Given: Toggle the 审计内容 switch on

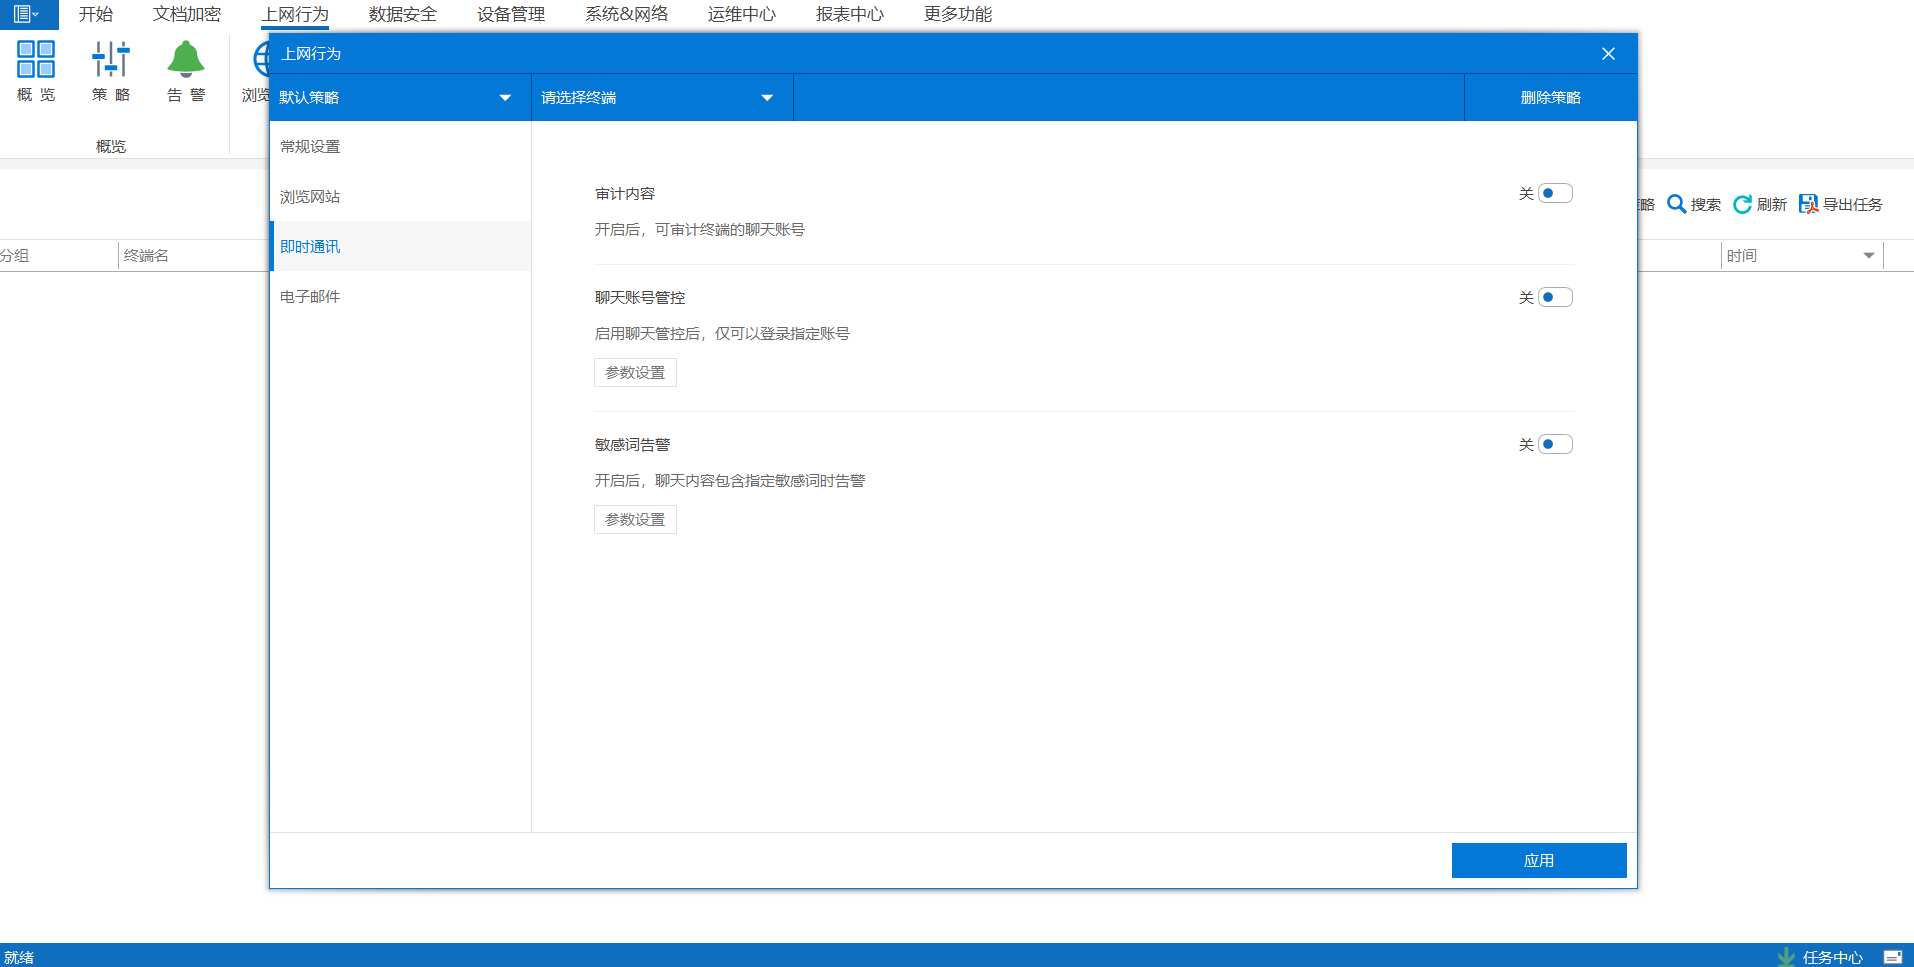Looking at the screenshot, I should coord(1554,192).
